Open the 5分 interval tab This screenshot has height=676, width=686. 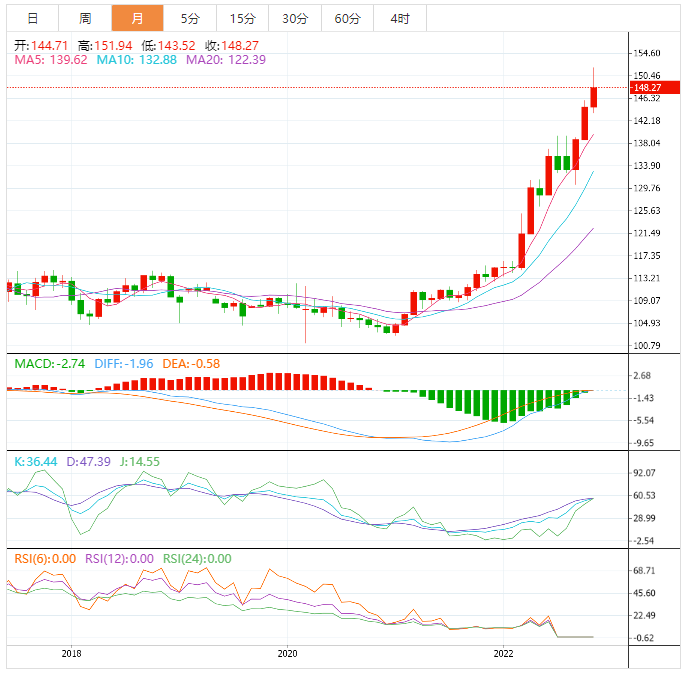(x=190, y=18)
